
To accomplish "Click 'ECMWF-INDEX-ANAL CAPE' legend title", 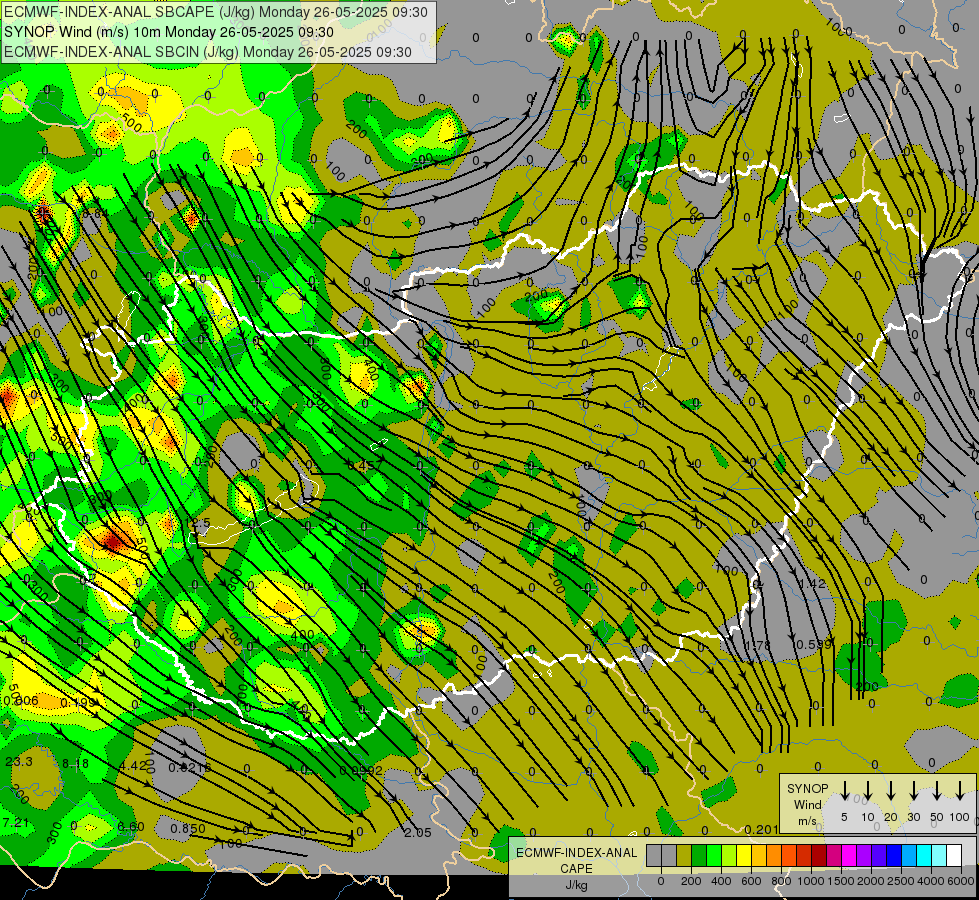I will click(x=576, y=861).
